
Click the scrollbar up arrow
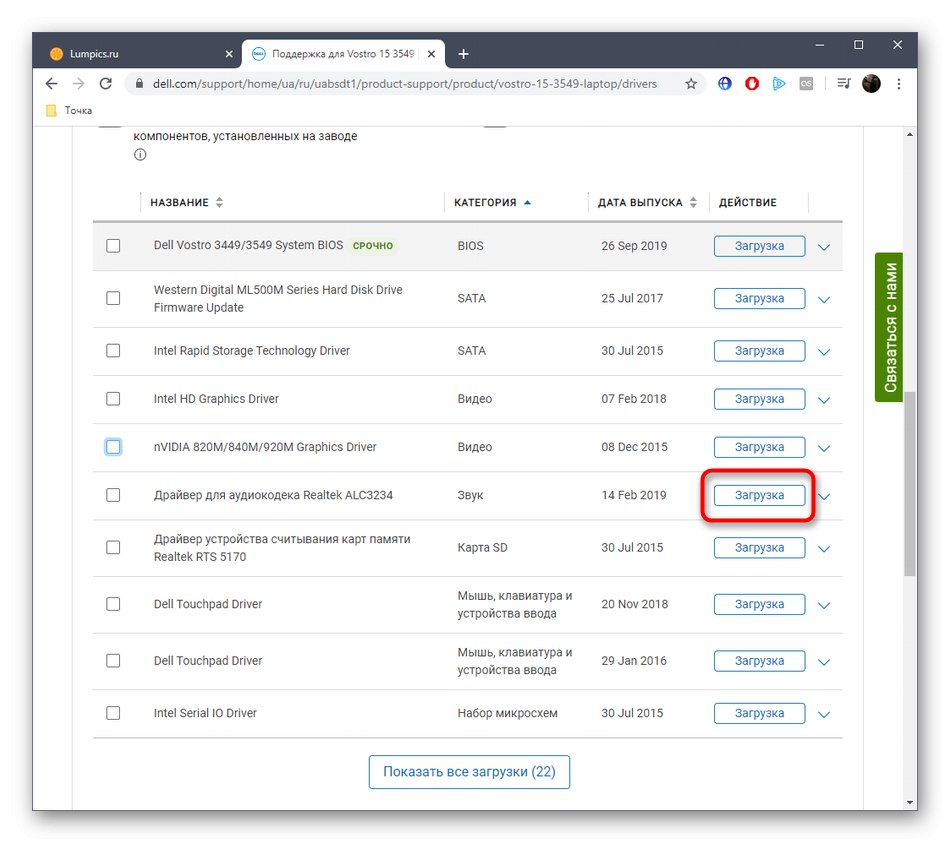[x=909, y=135]
